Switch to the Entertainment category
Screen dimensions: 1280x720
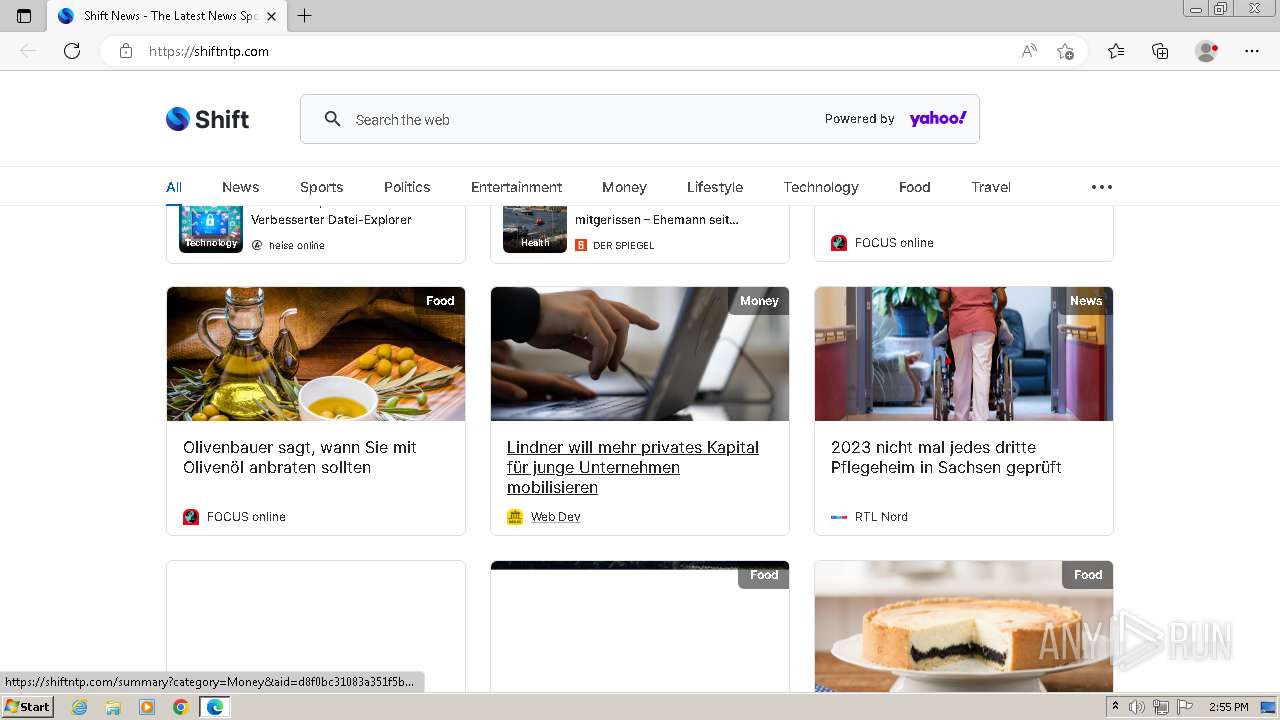tap(516, 187)
